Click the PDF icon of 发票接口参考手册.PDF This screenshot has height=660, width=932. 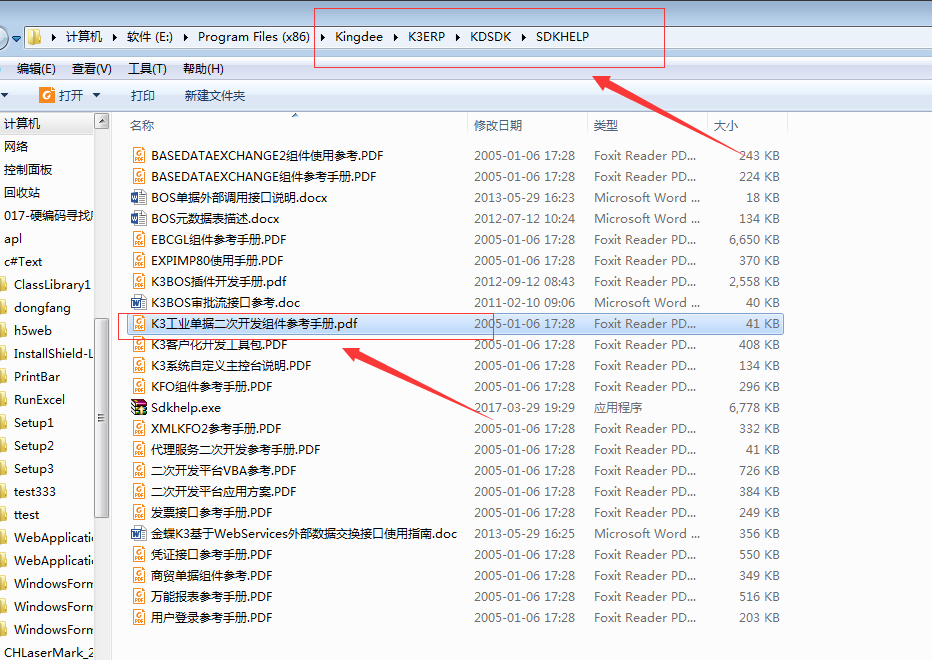[138, 513]
